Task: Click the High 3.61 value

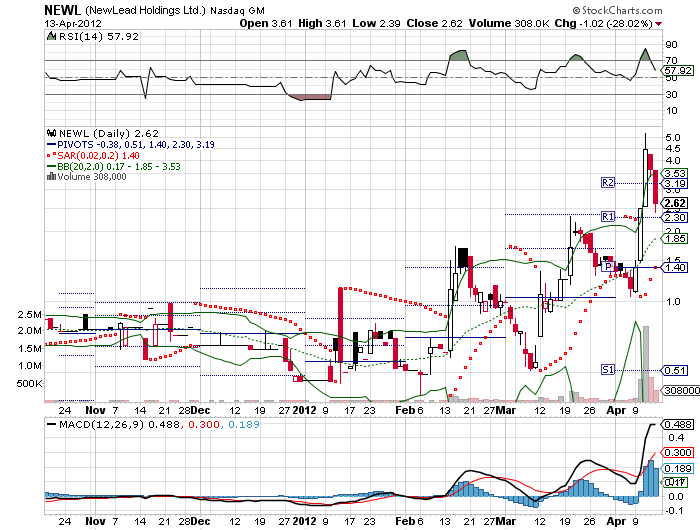Action: 322,23
